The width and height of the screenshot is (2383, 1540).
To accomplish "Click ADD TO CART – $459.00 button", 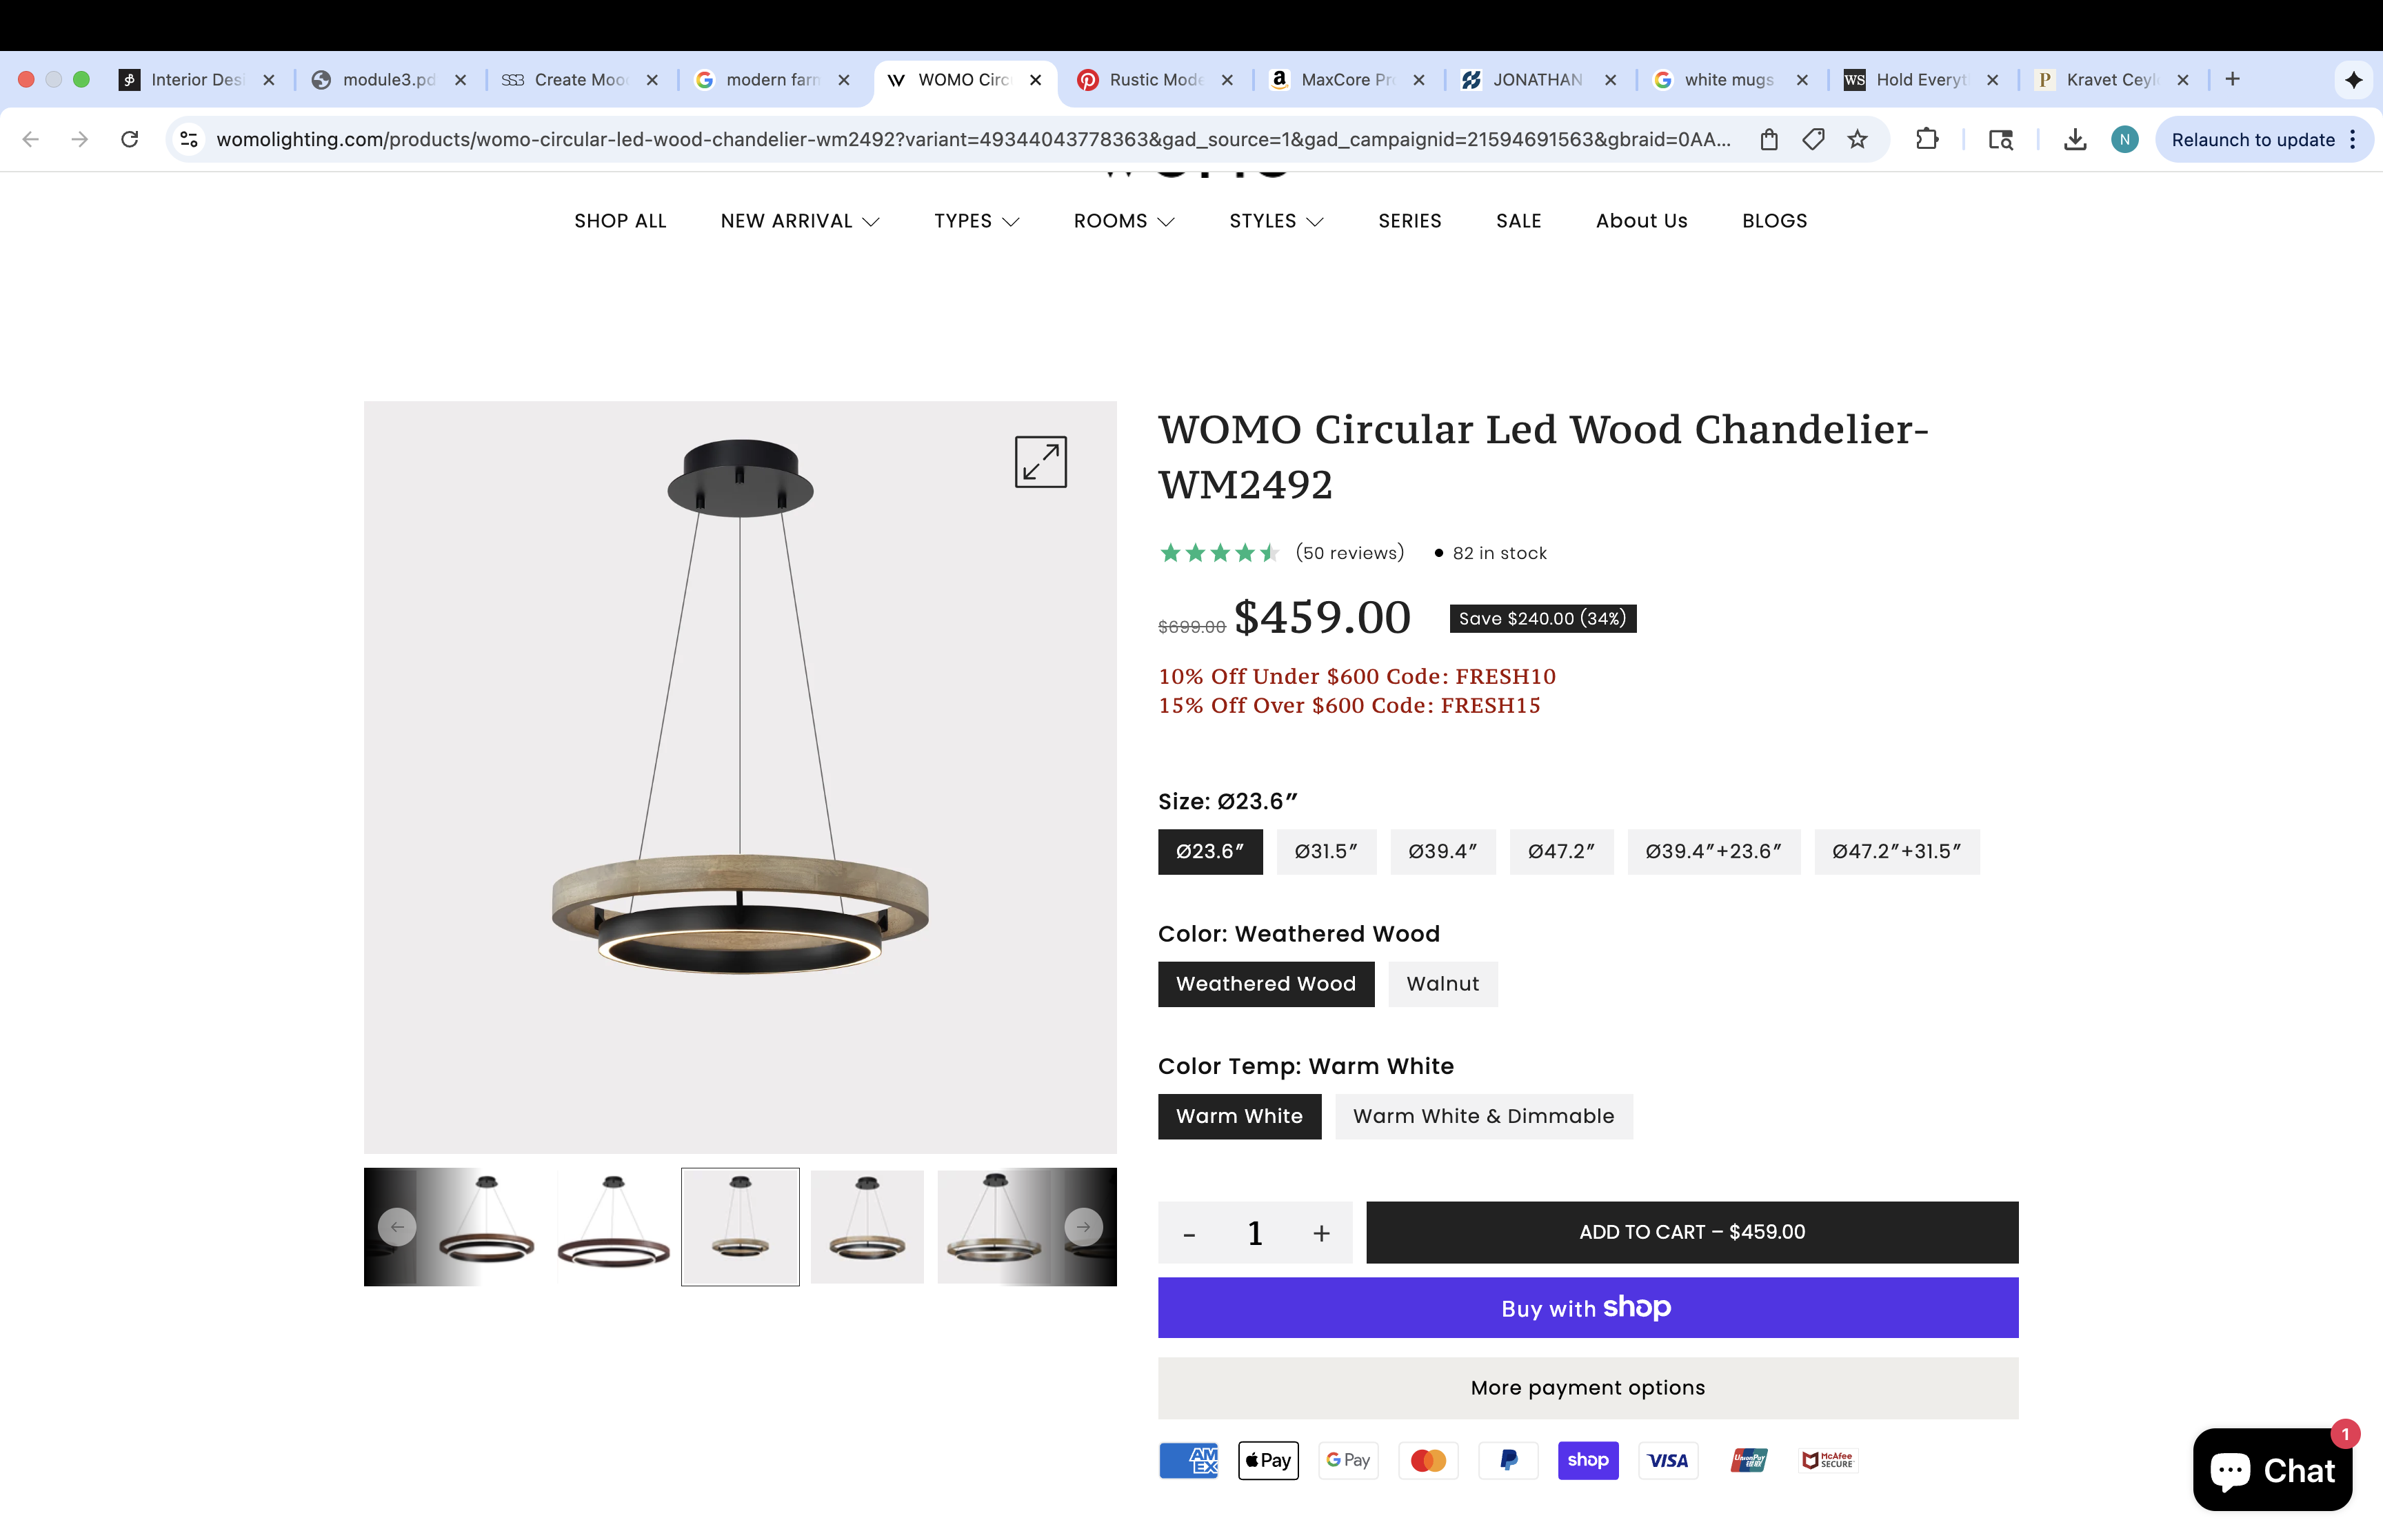I will pyautogui.click(x=1691, y=1232).
